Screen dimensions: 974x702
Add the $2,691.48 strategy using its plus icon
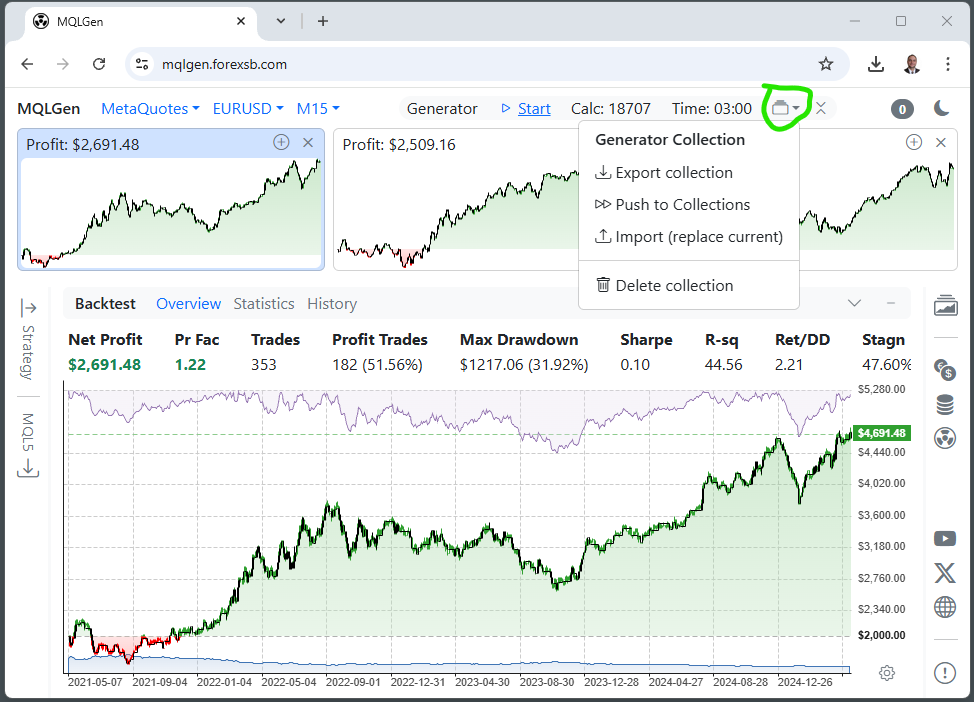click(281, 142)
